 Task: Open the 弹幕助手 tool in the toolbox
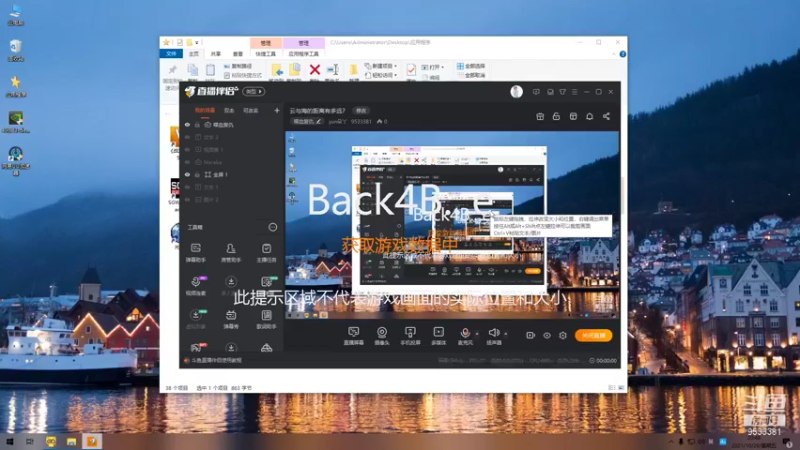point(195,252)
